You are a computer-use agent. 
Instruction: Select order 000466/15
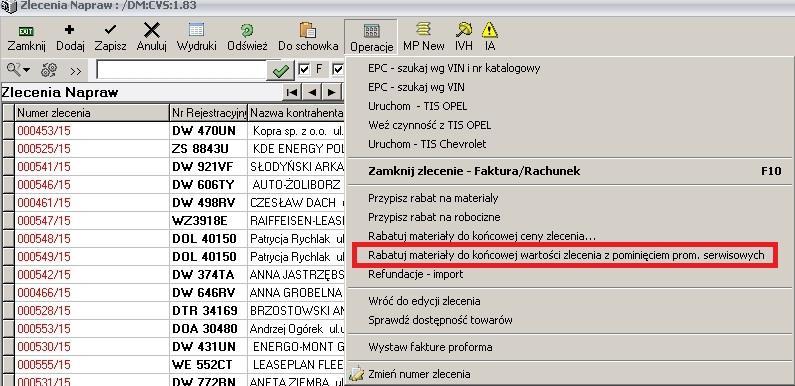tap(44, 293)
